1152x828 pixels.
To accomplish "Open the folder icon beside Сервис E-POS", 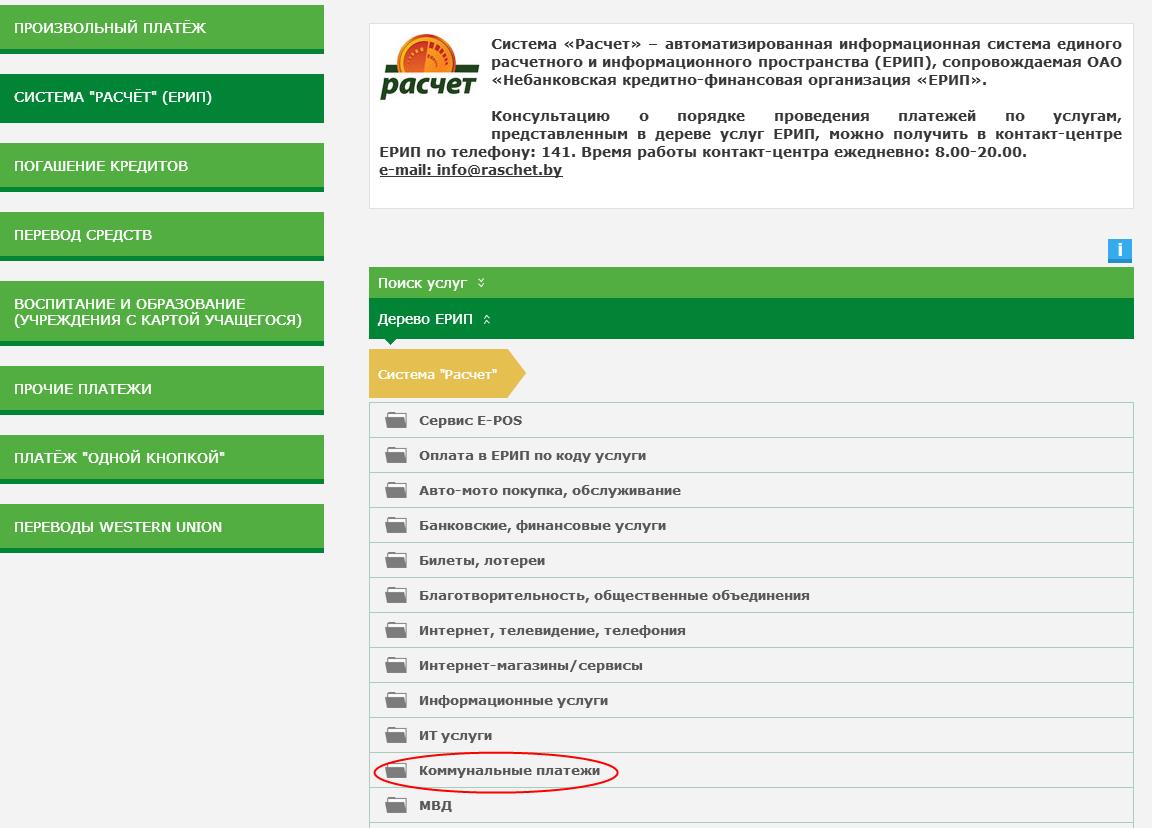I will pyautogui.click(x=396, y=420).
